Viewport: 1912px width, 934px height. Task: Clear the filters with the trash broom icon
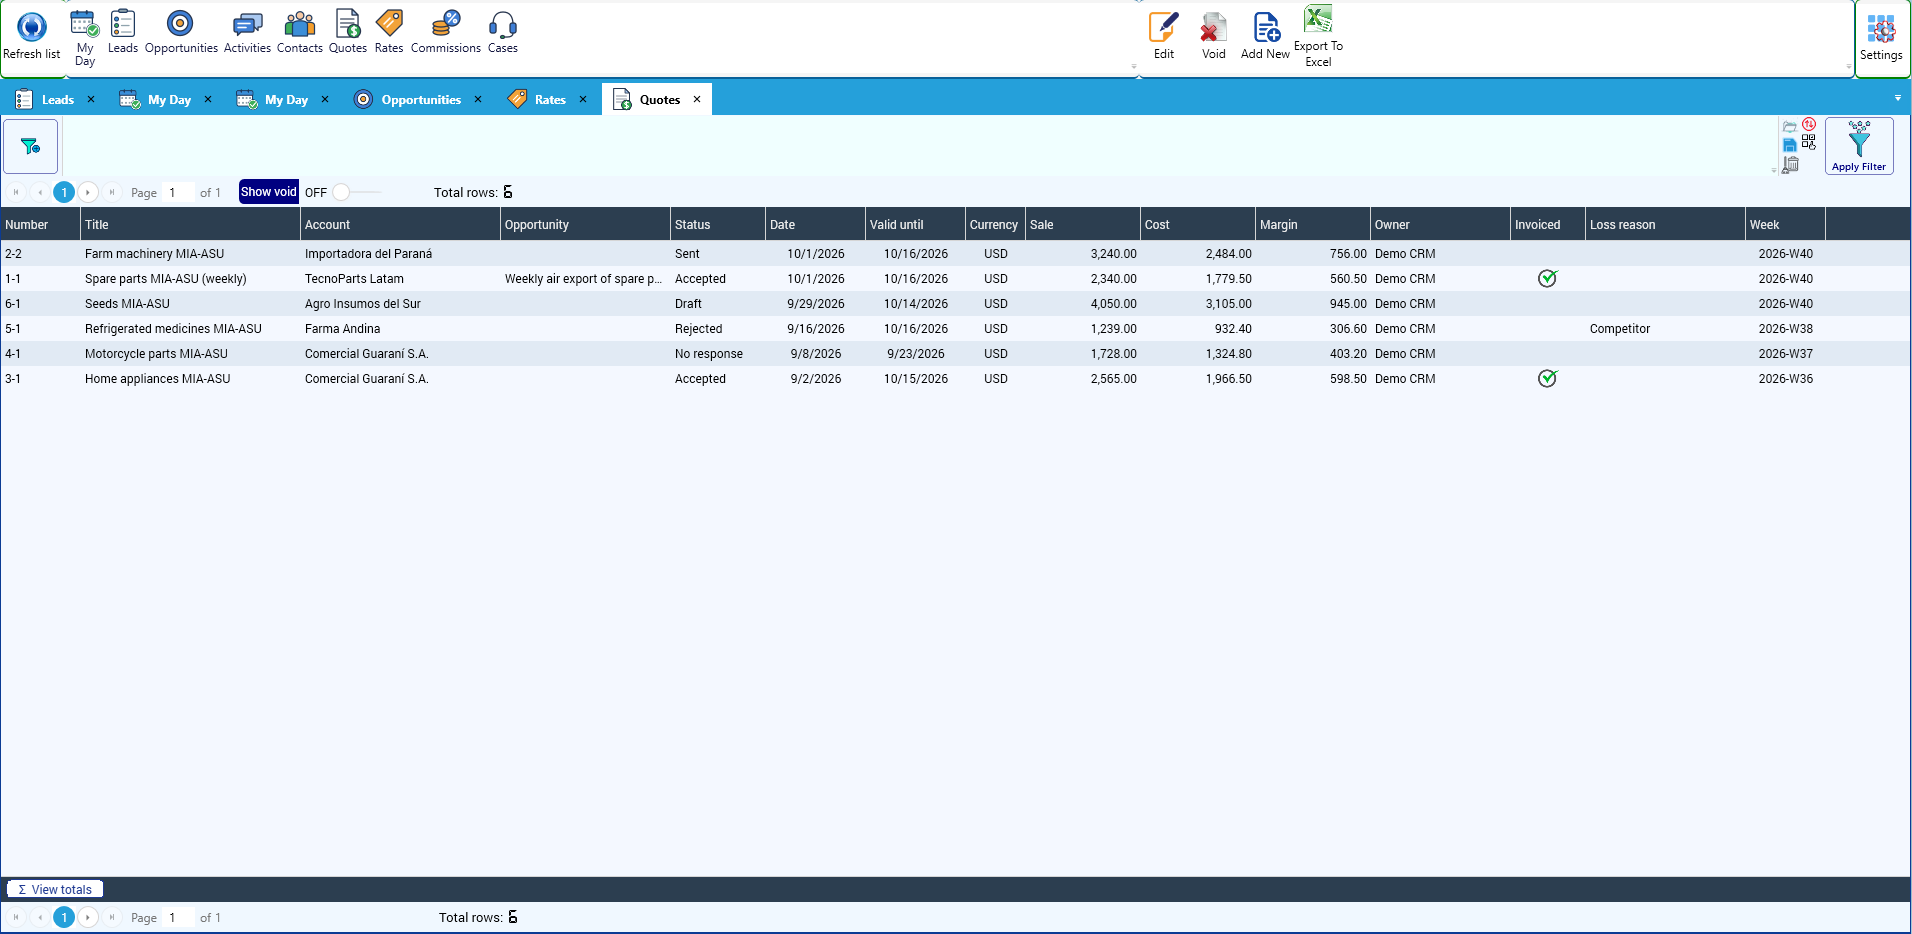[x=1791, y=165]
